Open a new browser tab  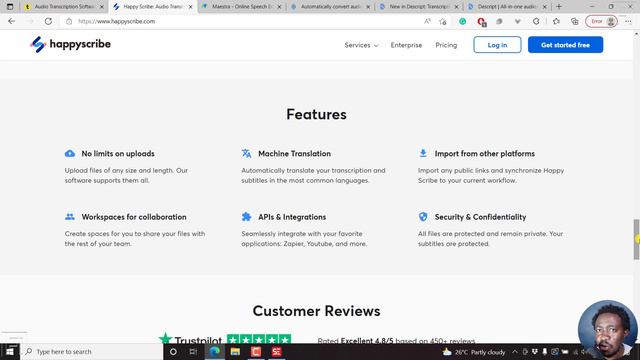pos(559,7)
